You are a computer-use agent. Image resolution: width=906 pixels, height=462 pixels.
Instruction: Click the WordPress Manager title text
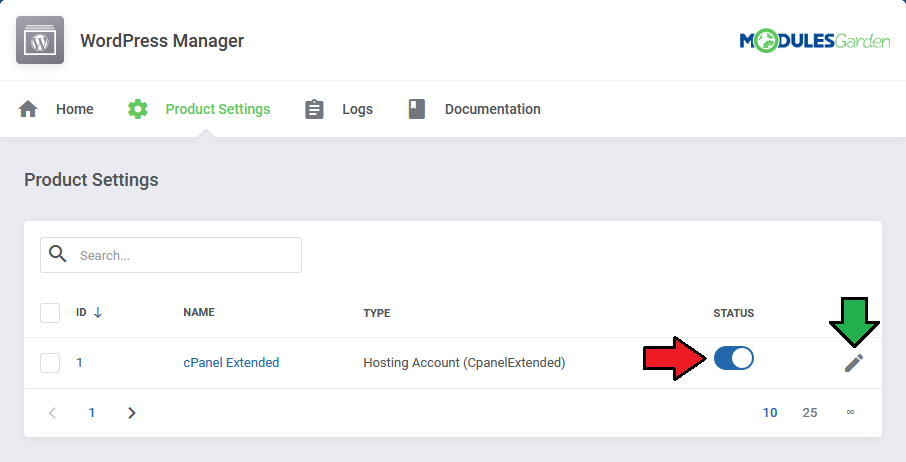click(162, 41)
